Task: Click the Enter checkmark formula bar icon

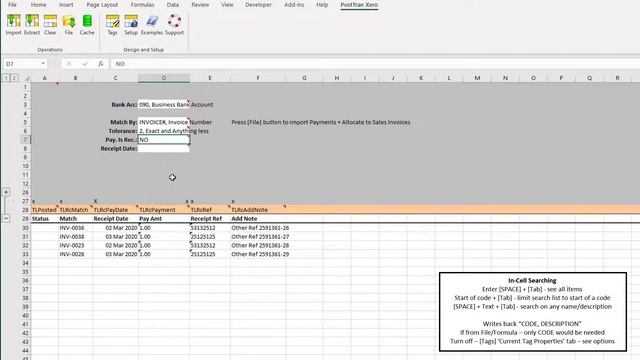Action: click(85, 64)
